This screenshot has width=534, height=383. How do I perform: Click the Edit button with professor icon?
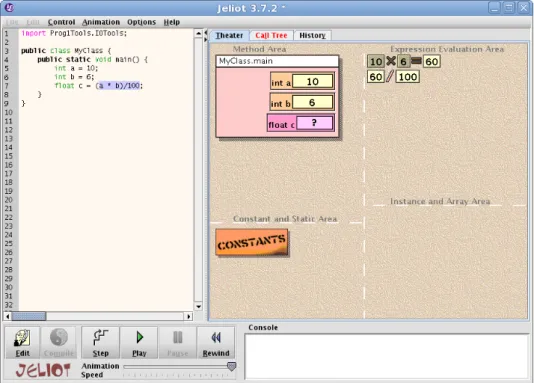pyautogui.click(x=22, y=342)
